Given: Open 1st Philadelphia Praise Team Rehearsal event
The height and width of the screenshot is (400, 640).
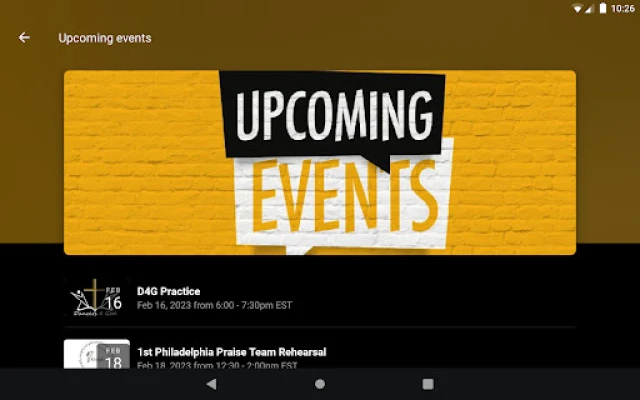Looking at the screenshot, I should click(x=320, y=354).
